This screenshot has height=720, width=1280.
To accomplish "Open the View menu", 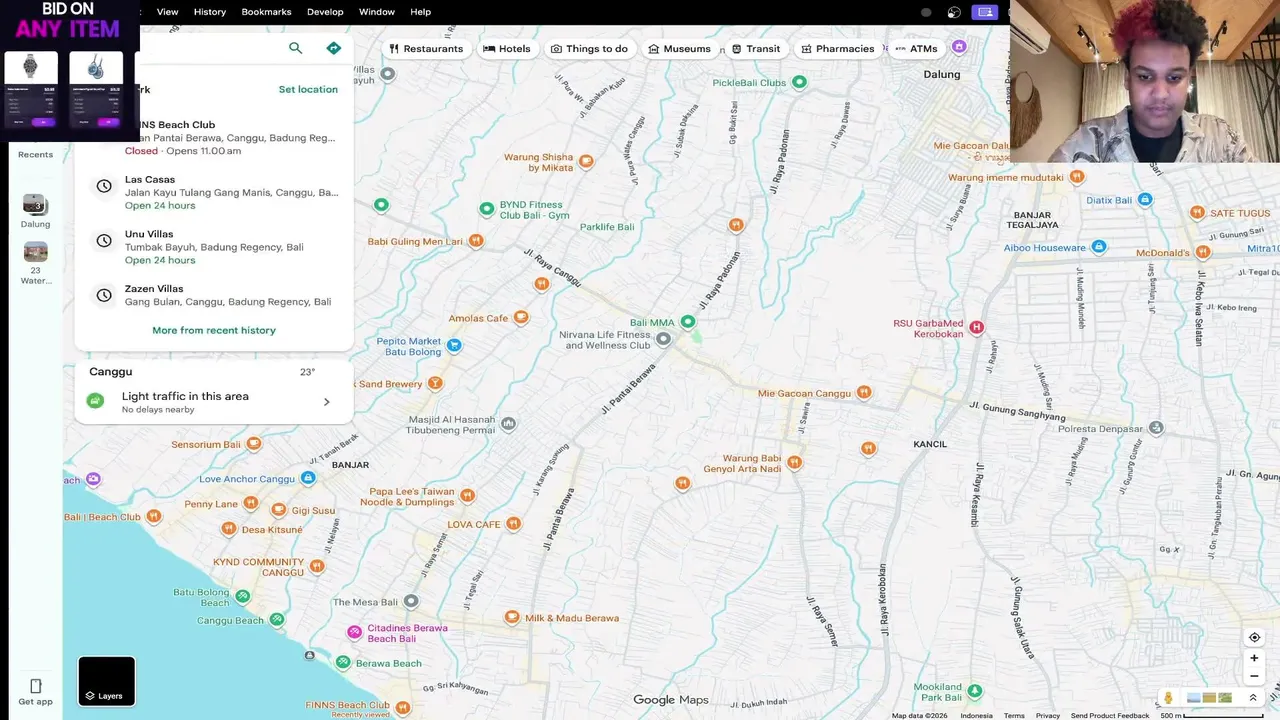I will [x=167, y=12].
